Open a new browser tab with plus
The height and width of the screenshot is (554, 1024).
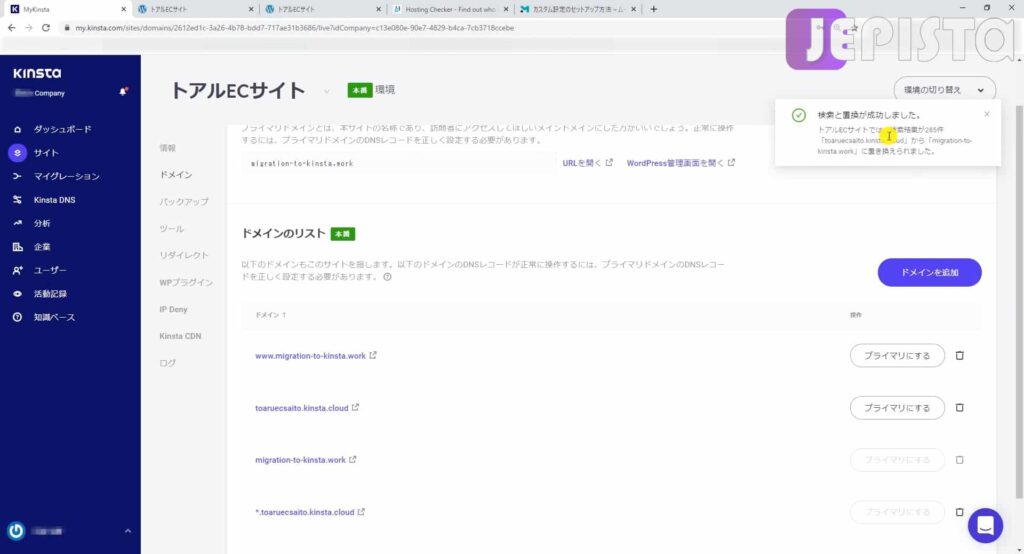tap(654, 9)
